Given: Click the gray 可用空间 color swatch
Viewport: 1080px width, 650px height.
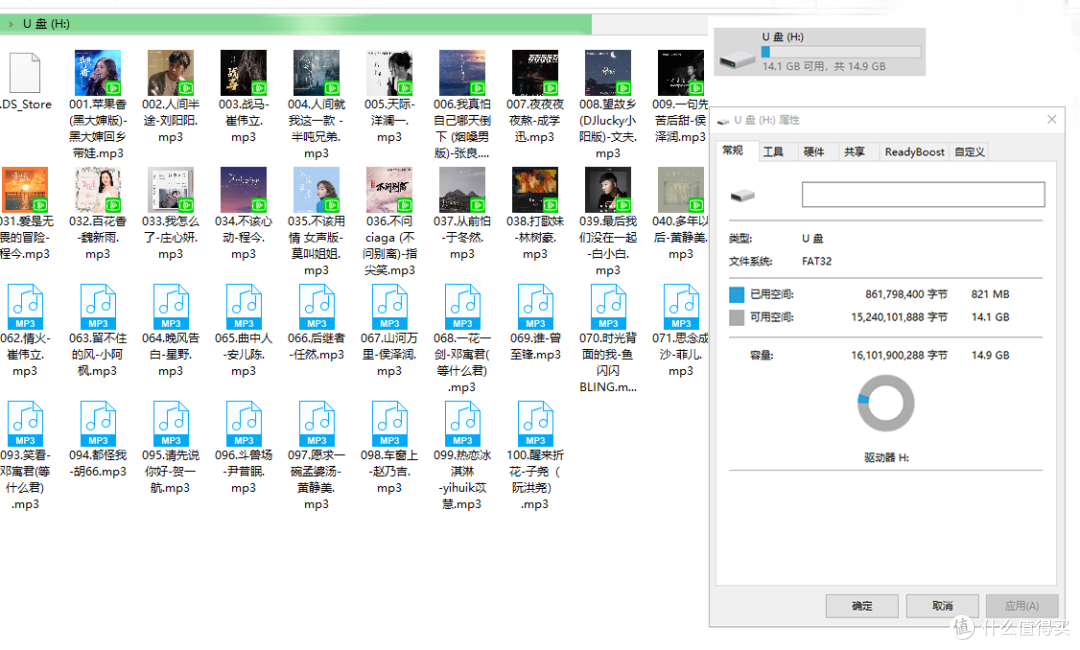Looking at the screenshot, I should (736, 317).
